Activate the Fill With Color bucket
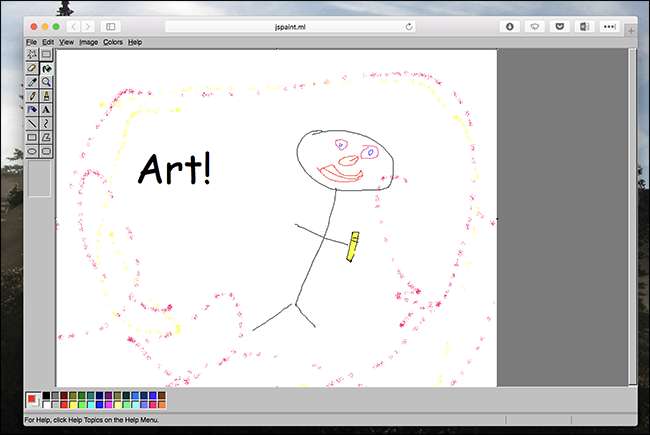The image size is (650, 435). click(x=46, y=68)
